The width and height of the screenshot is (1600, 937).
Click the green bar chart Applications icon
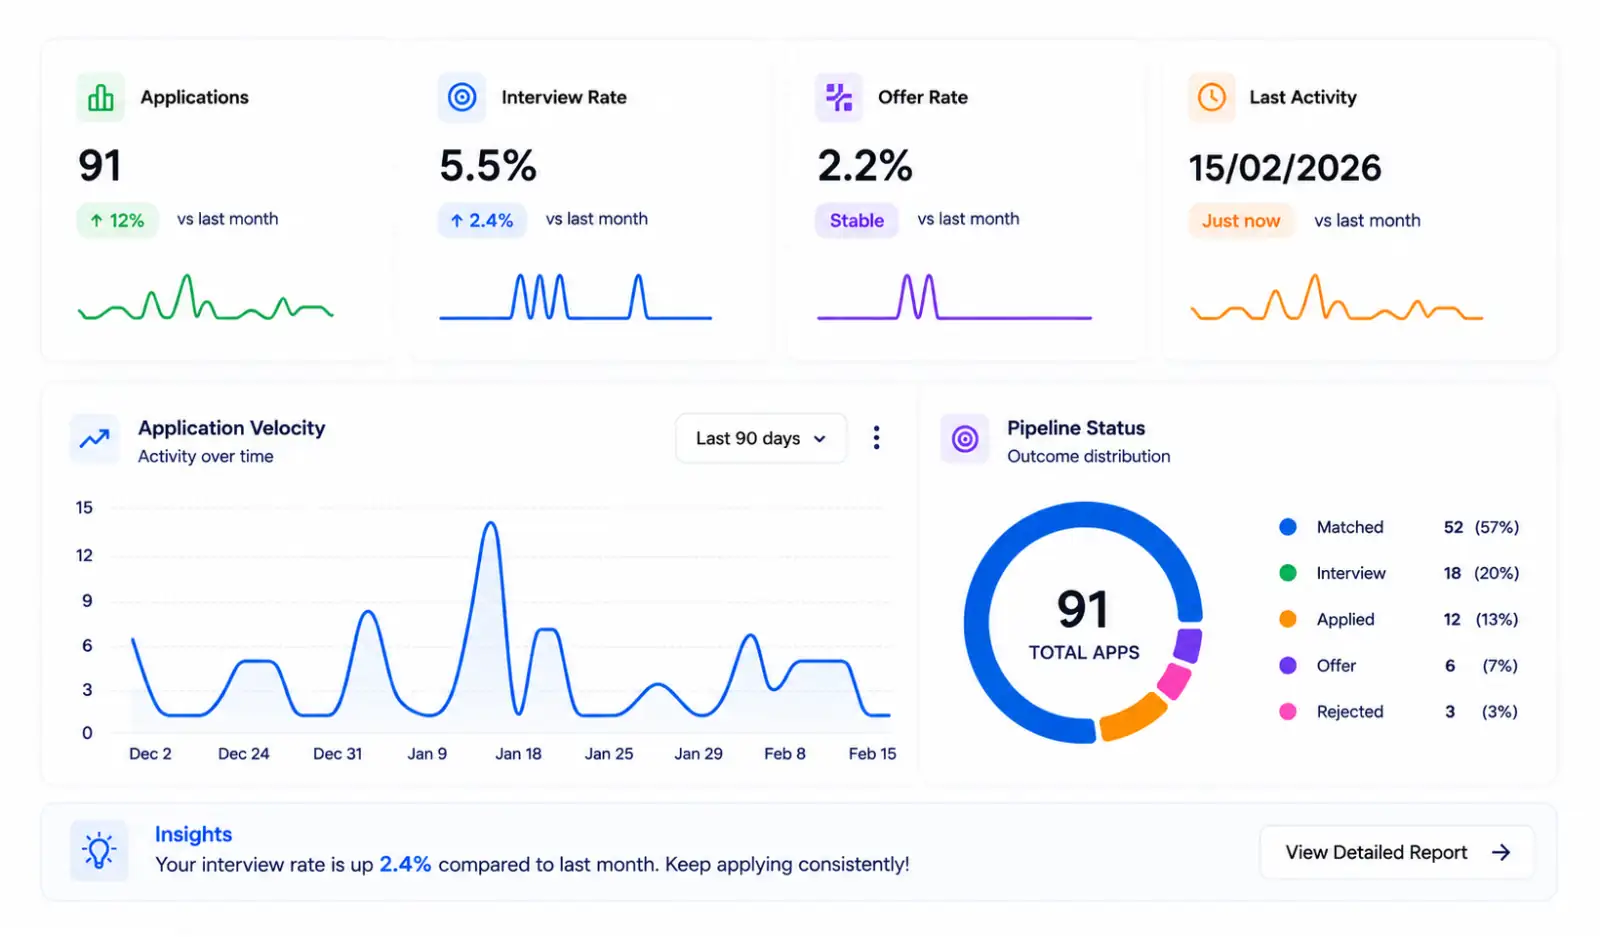[x=101, y=97]
